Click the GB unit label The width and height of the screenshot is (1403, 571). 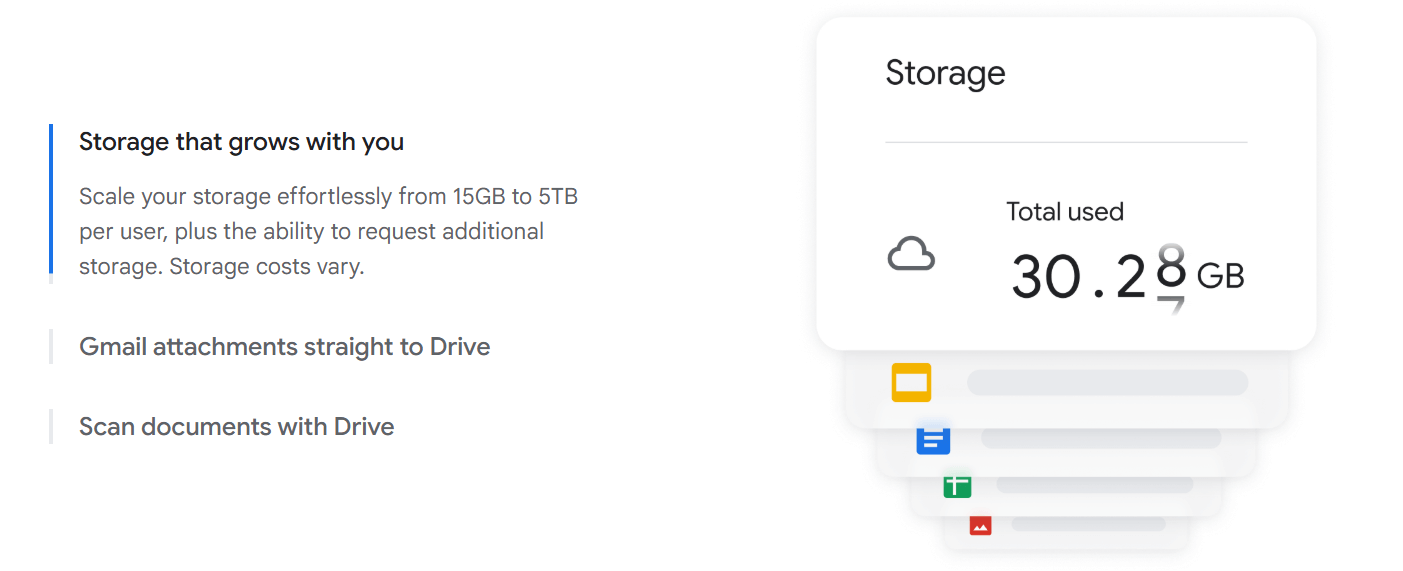coord(1221,276)
